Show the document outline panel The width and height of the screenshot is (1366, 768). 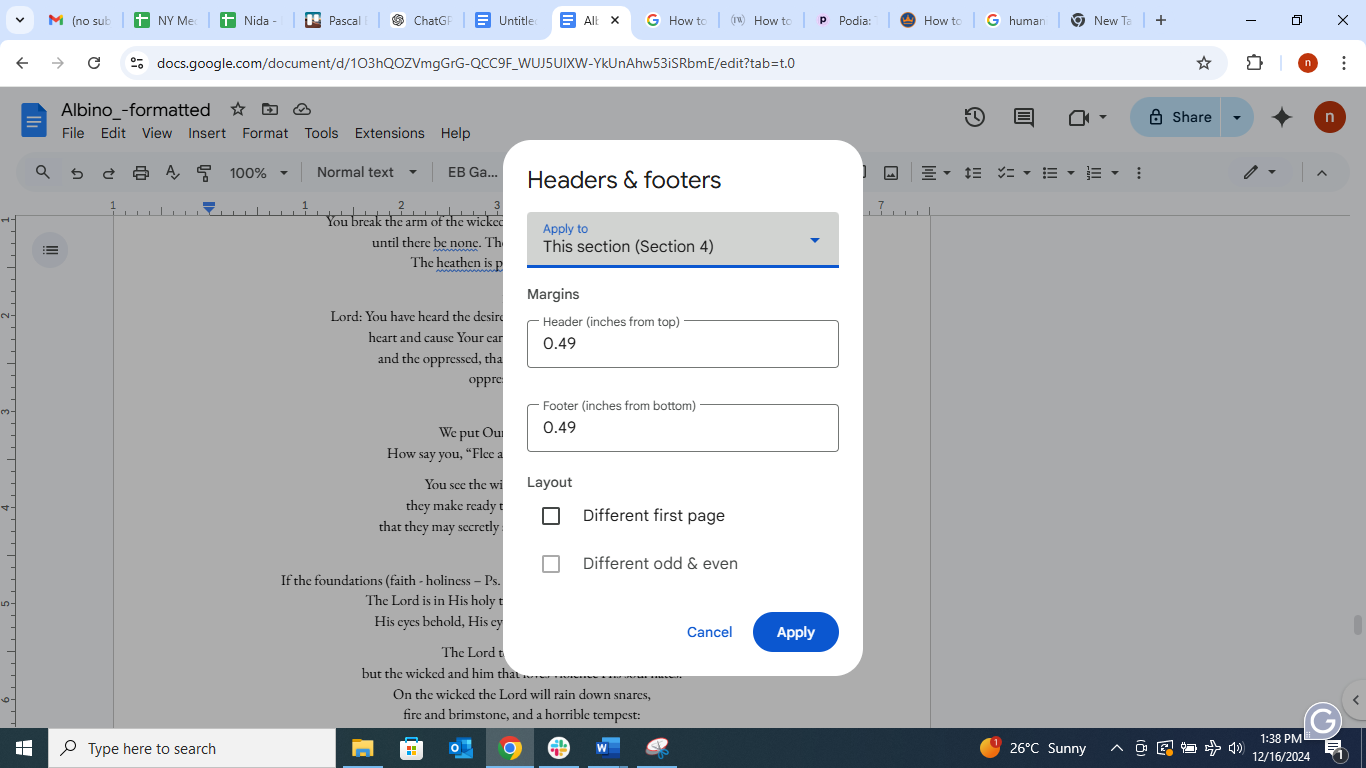click(x=49, y=249)
